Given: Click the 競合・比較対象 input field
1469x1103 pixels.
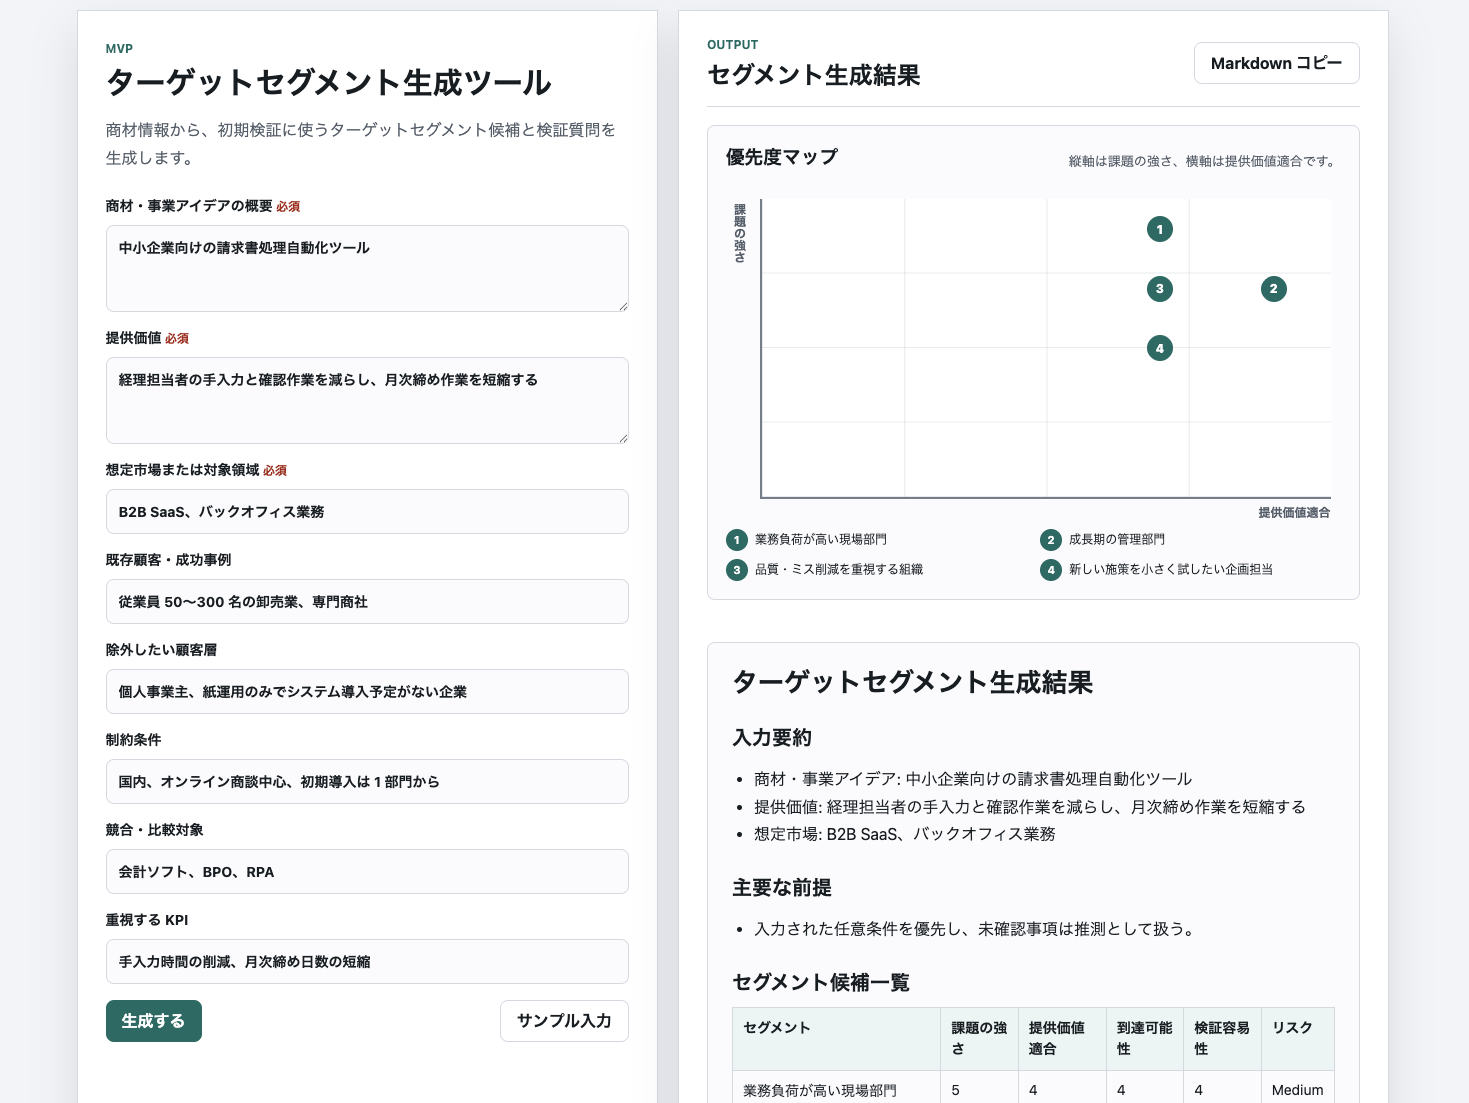Looking at the screenshot, I should [x=367, y=871].
